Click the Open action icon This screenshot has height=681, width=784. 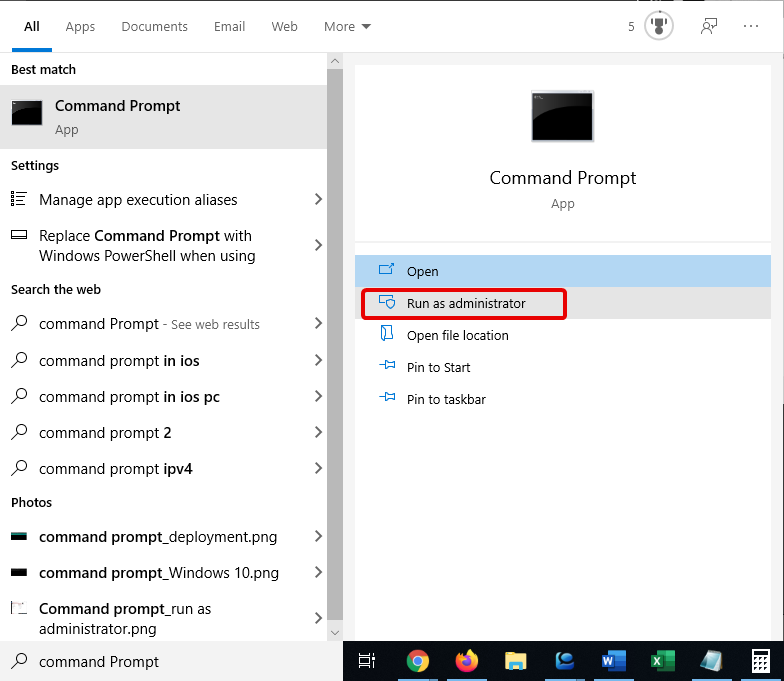click(386, 270)
